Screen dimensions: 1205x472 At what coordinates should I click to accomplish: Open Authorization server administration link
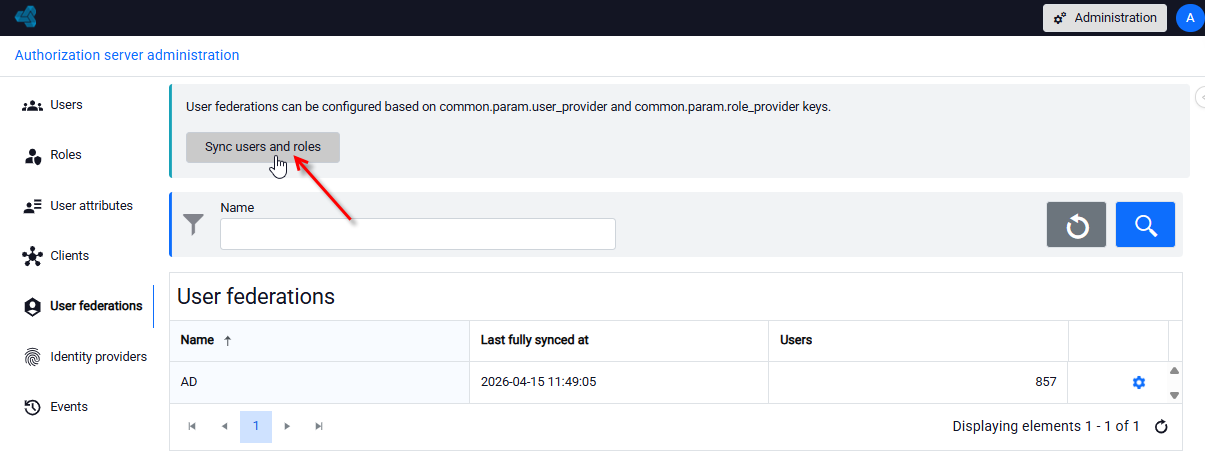127,55
